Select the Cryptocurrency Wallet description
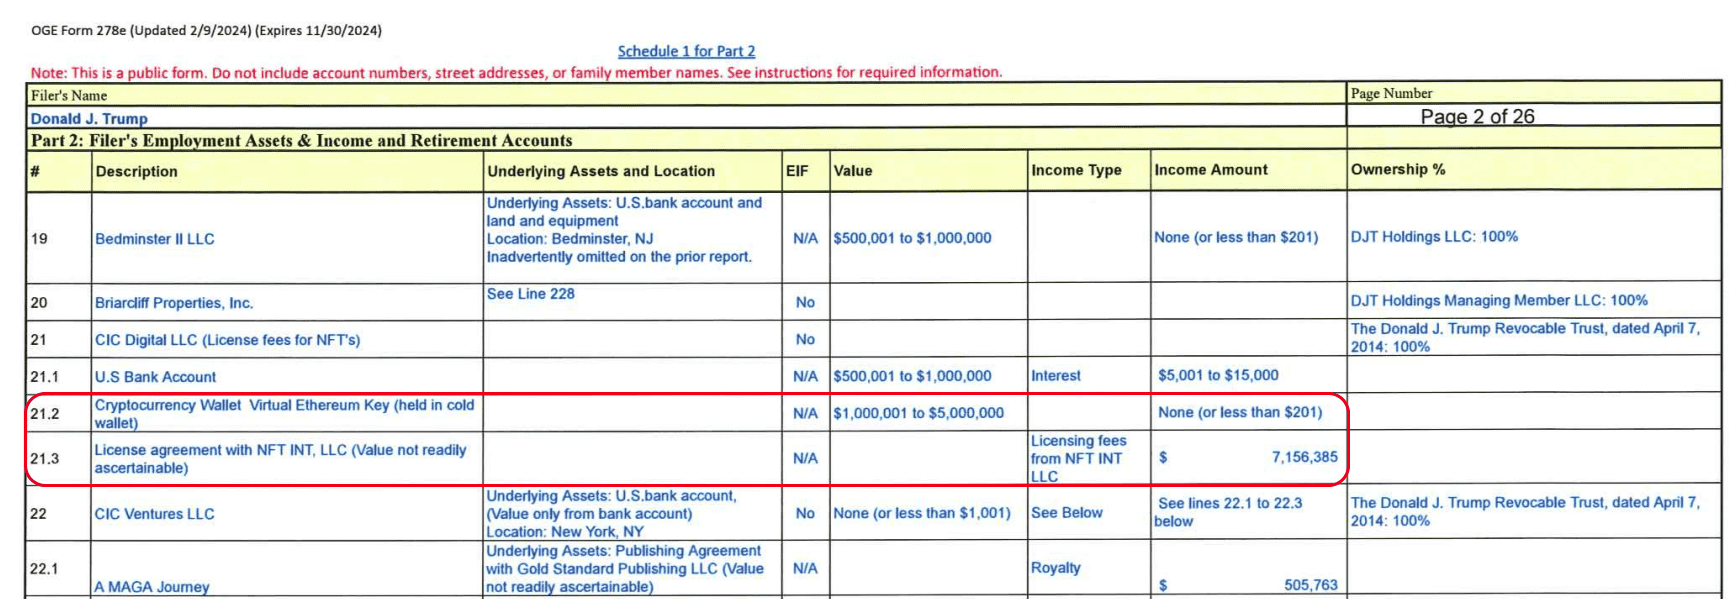1730x599 pixels. click(x=284, y=414)
